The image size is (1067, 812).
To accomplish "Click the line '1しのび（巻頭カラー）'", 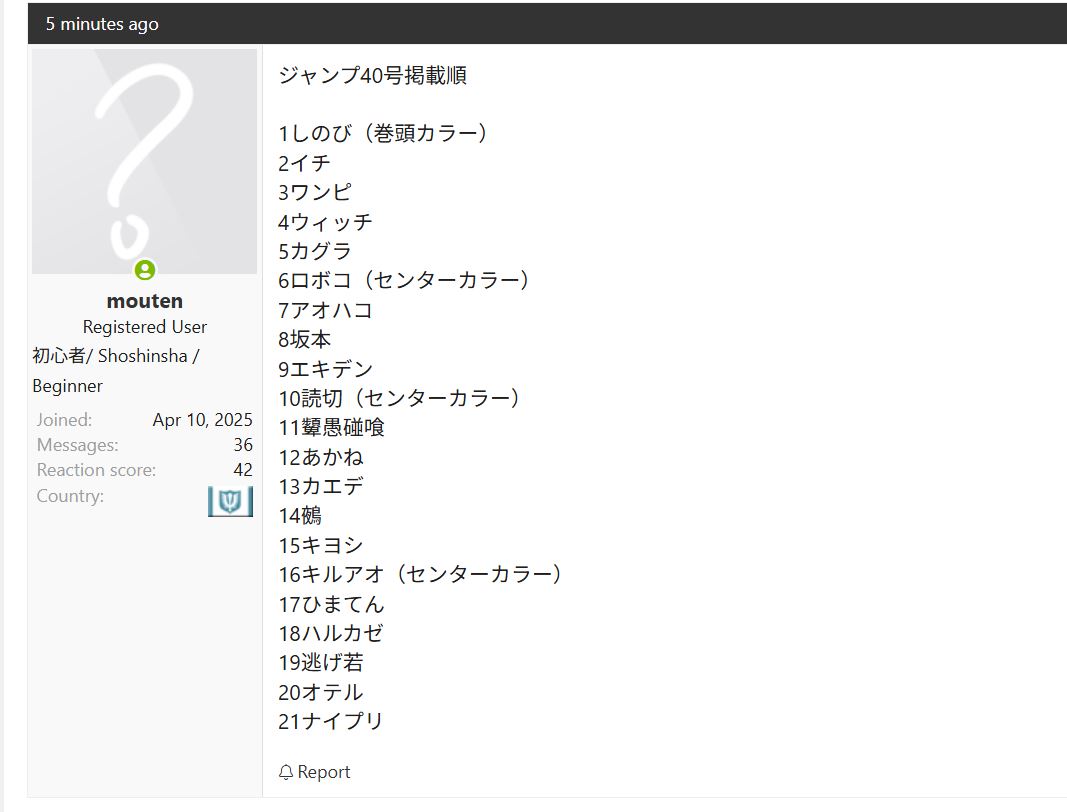I will click(x=384, y=133).
